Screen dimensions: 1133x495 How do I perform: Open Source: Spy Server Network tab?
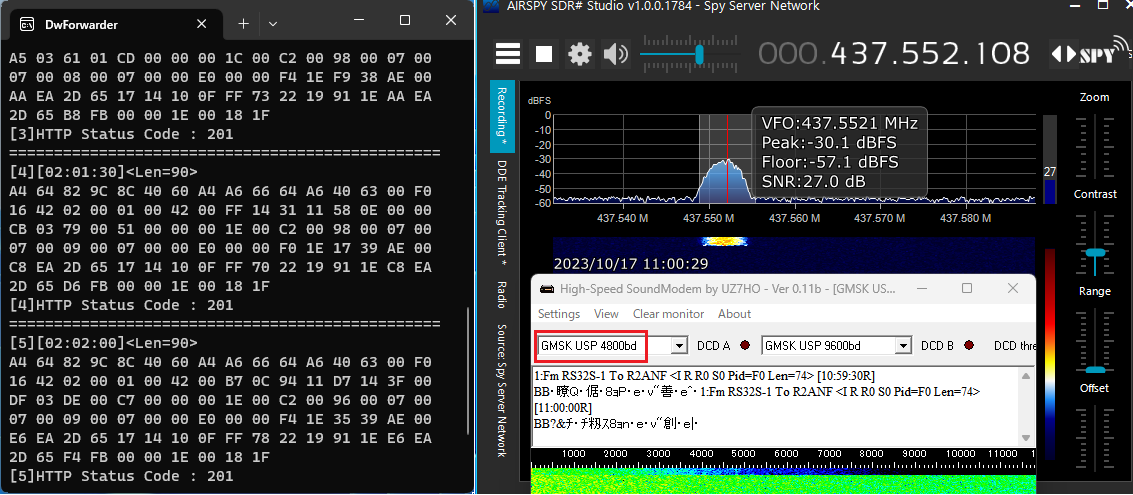(502, 390)
